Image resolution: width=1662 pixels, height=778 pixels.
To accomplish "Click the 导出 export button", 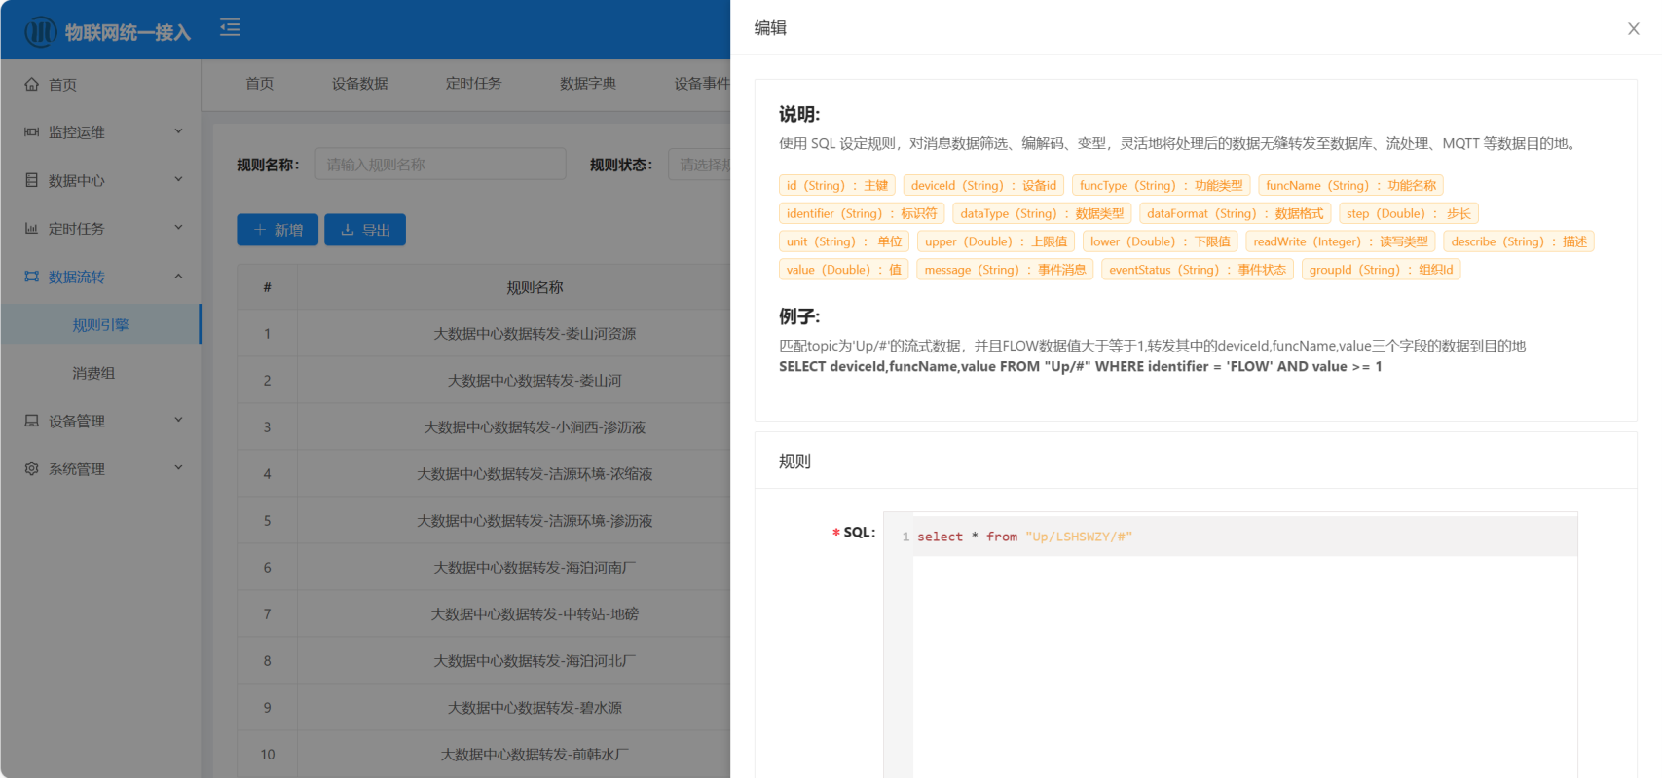I will pos(365,230).
